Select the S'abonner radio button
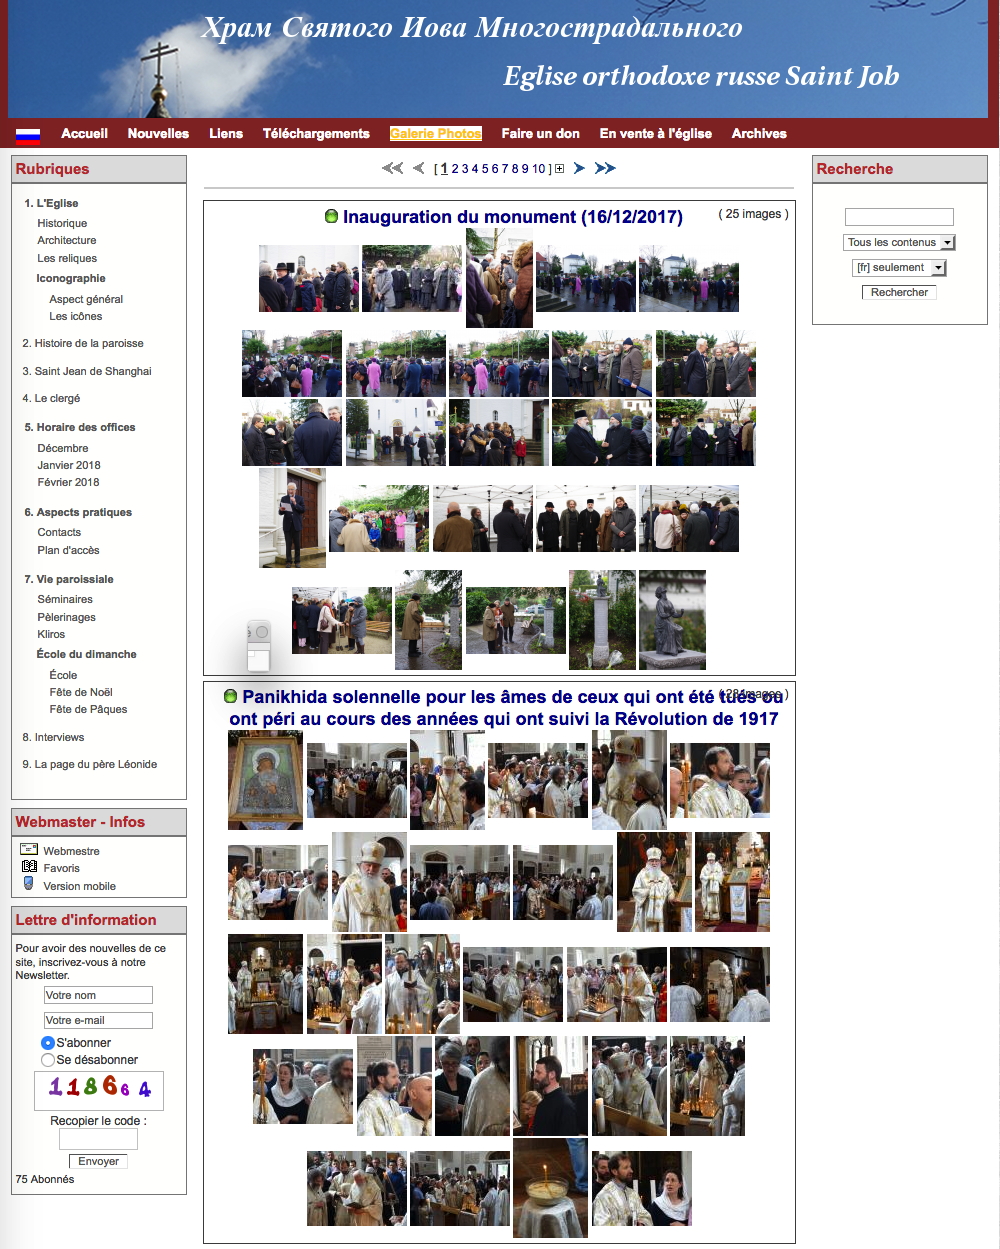The image size is (1000, 1249). click(x=47, y=1043)
